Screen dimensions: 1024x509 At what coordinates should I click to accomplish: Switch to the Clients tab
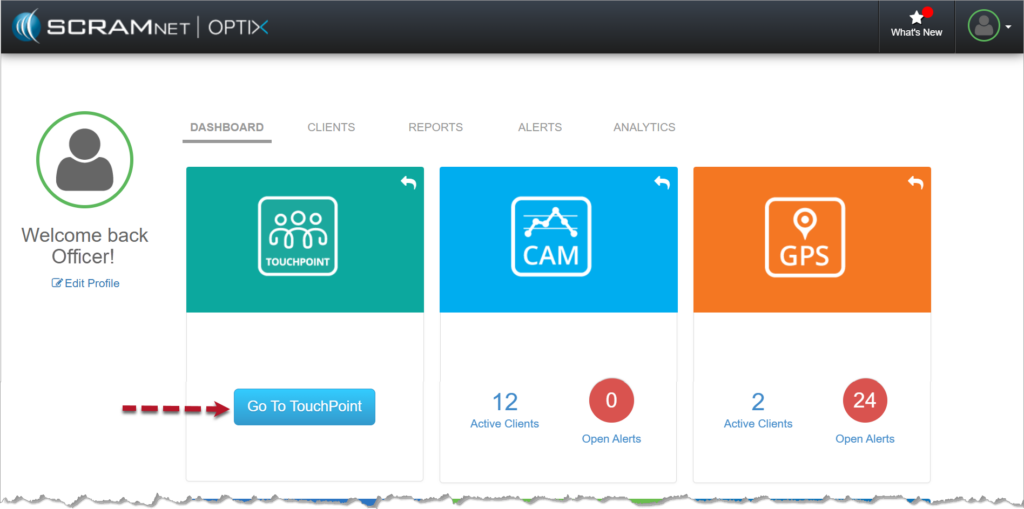coord(331,128)
